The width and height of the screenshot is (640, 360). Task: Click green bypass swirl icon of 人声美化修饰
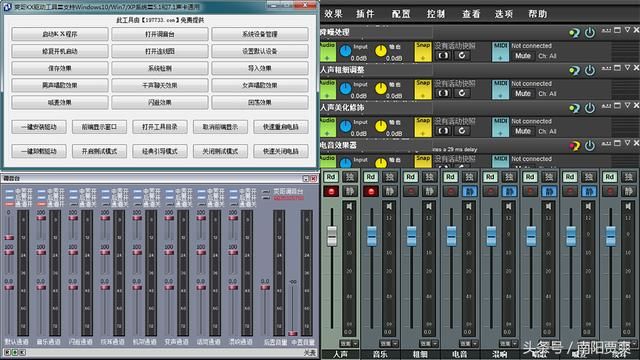click(x=575, y=108)
